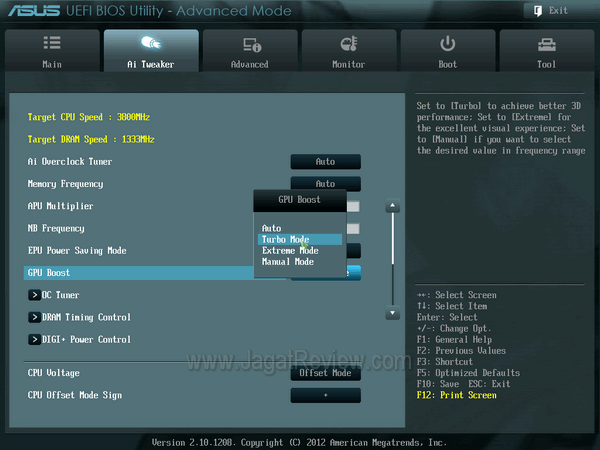600x450 pixels.
Task: Pick Extreme Mode in GPU Boost list
Action: tap(289, 251)
